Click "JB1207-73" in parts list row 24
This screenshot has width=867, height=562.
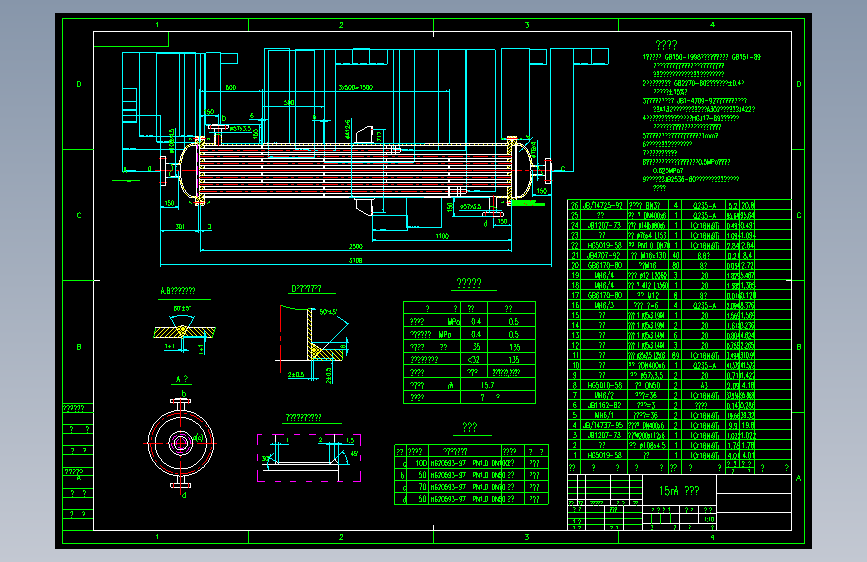tap(604, 225)
